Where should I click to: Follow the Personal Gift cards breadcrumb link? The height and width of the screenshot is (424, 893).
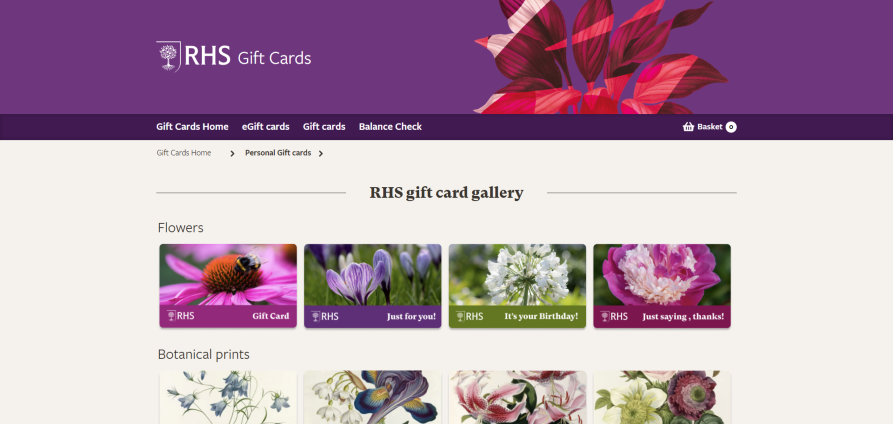278,153
